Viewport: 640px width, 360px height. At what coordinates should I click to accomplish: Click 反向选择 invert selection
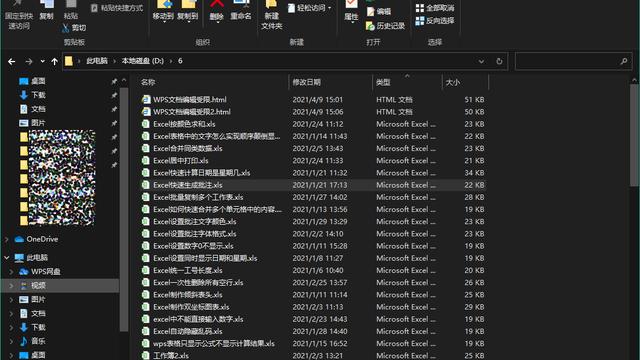coord(435,20)
